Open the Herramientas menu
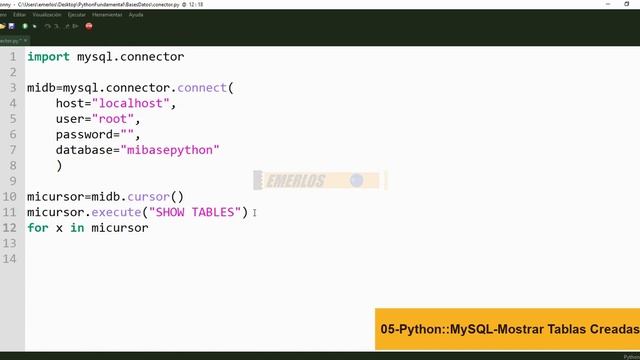 [107, 15]
